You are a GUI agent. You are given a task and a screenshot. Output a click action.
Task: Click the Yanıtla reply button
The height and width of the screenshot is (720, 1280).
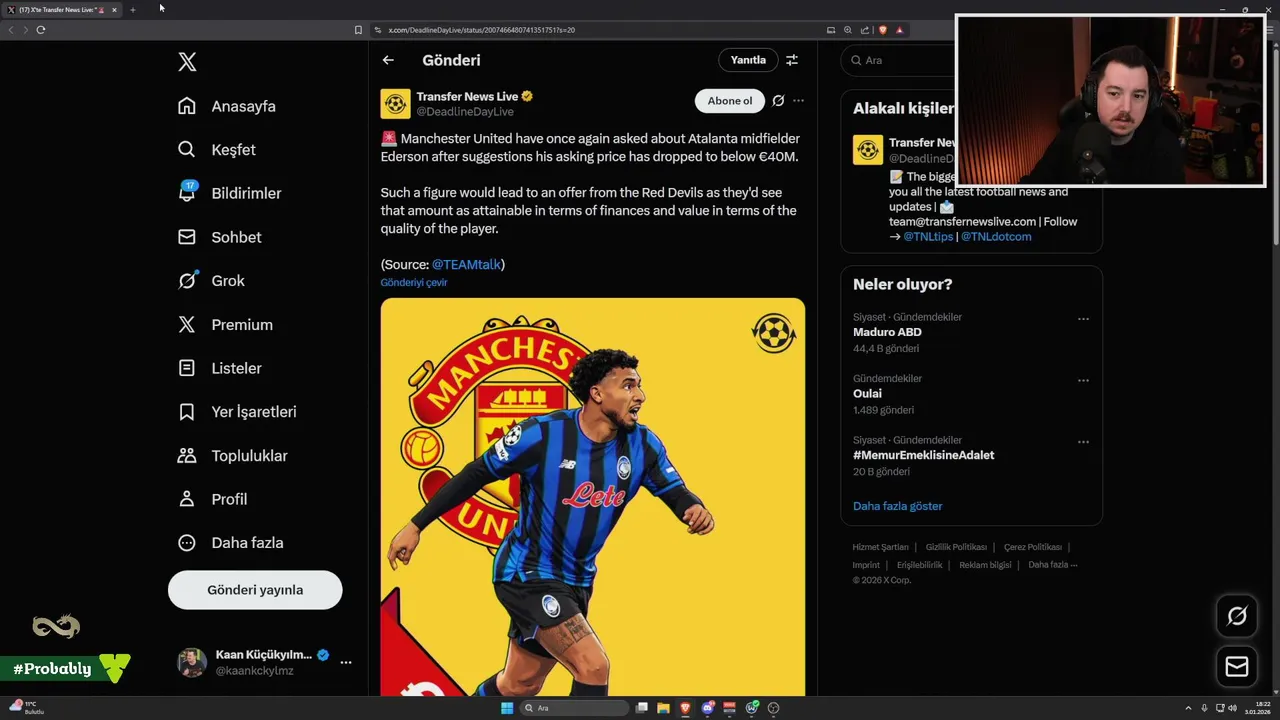(x=748, y=60)
